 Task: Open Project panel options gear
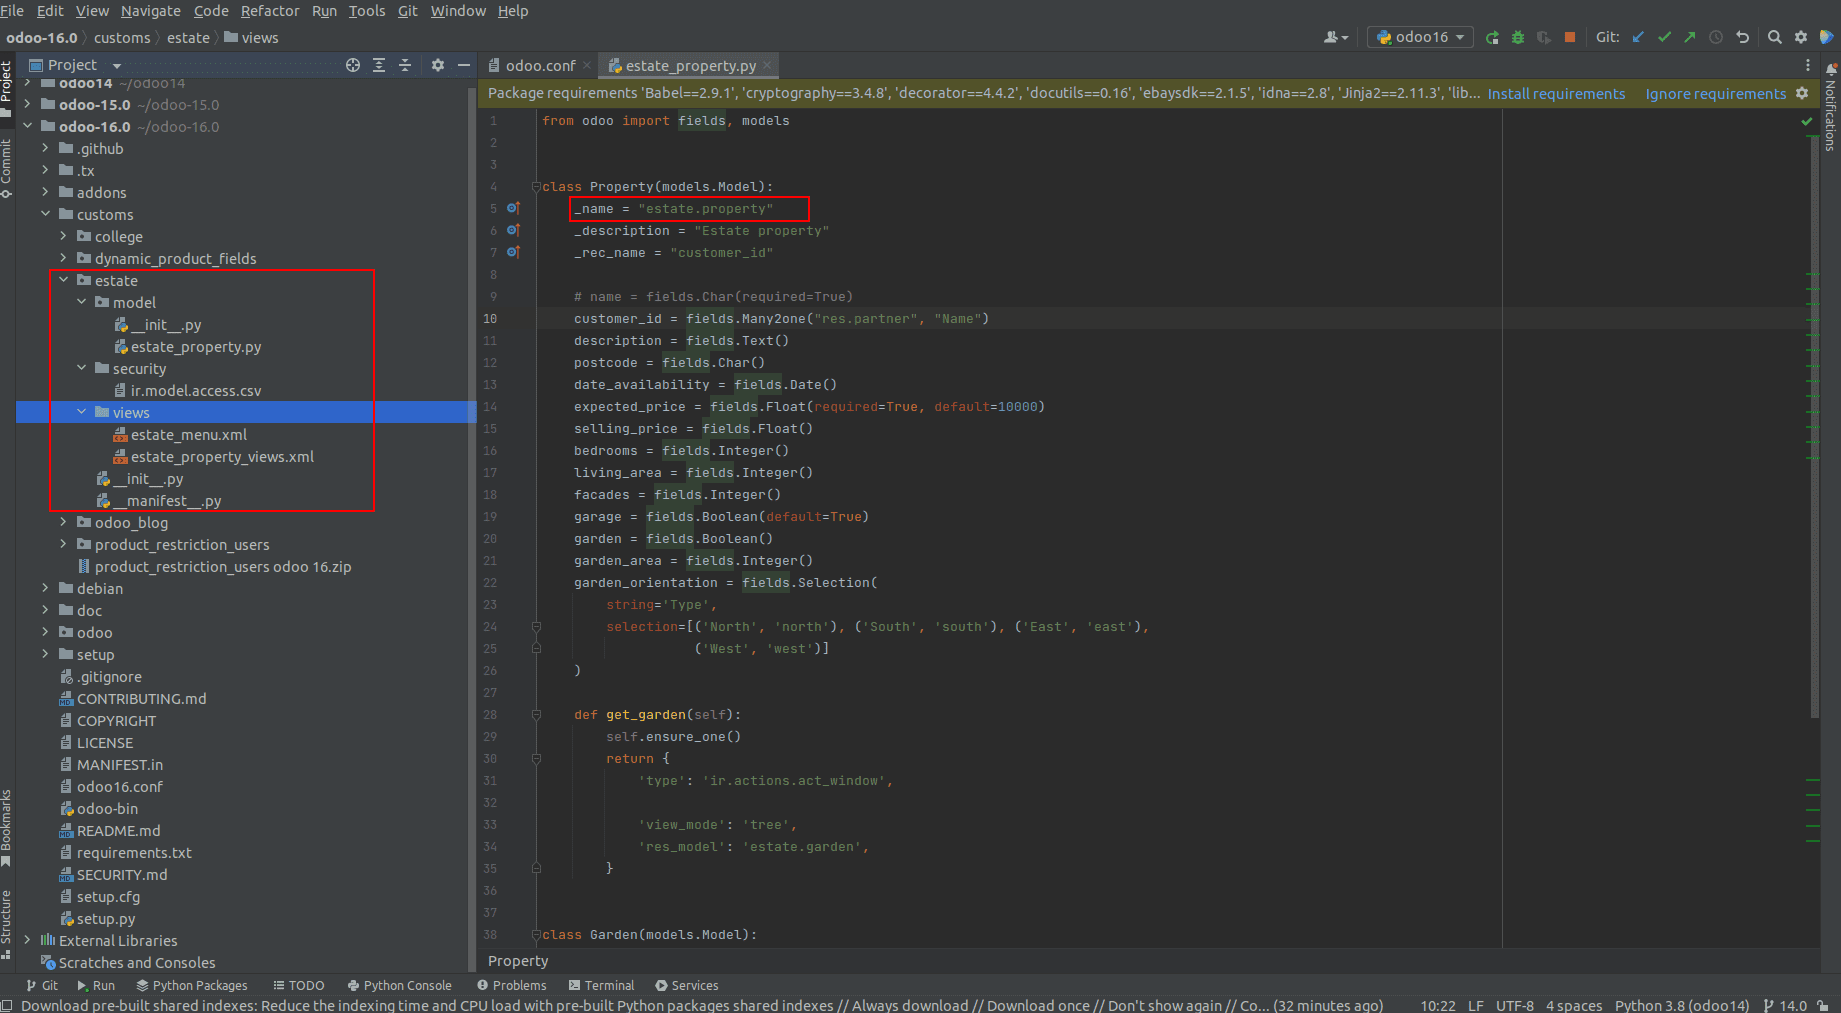438,65
